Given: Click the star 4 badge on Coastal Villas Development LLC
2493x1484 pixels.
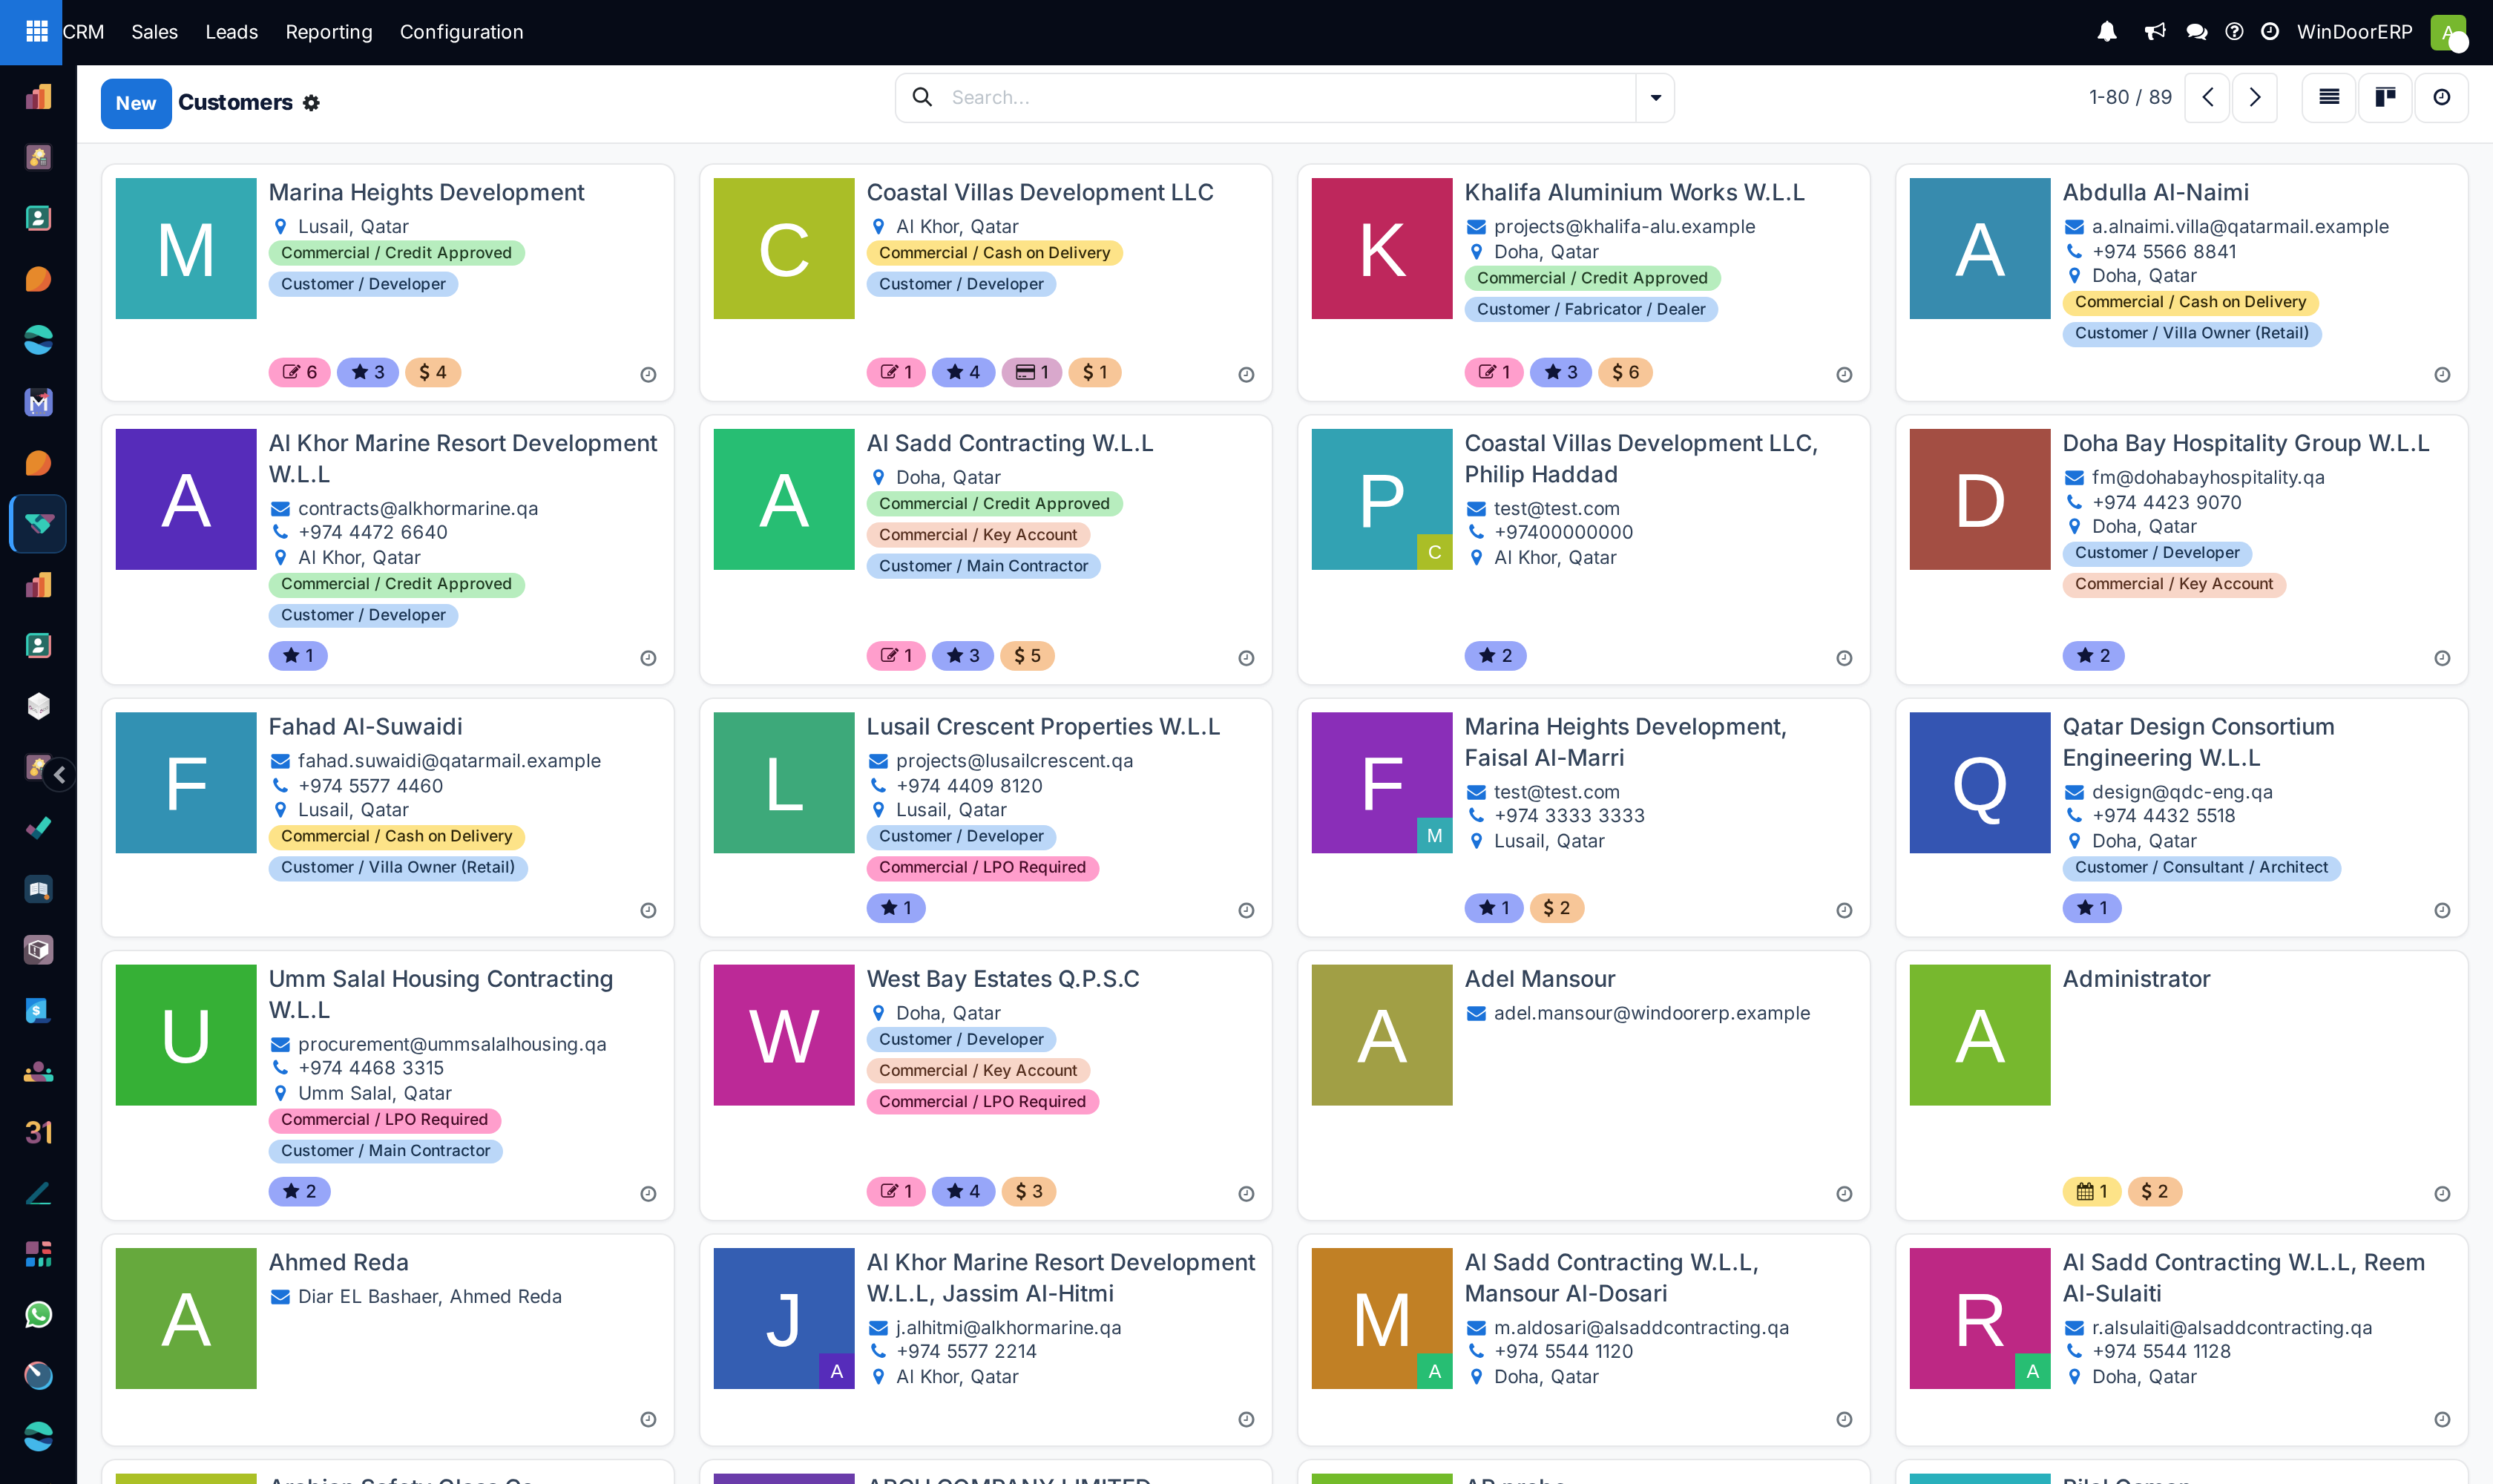Looking at the screenshot, I should 963,372.
